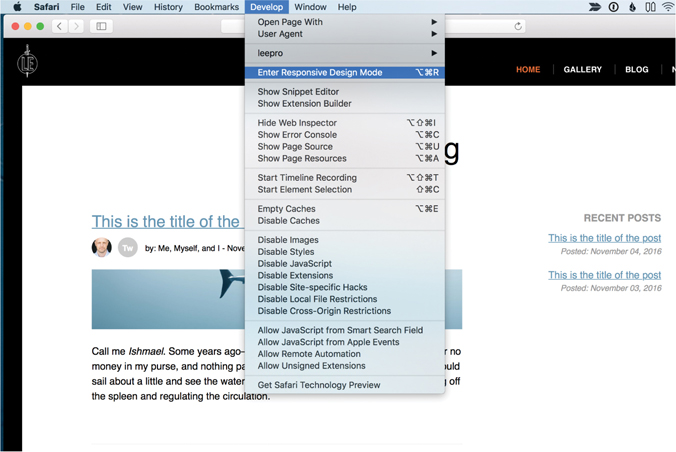
Task: Click the gray Tw avatar icon
Action: (127, 247)
